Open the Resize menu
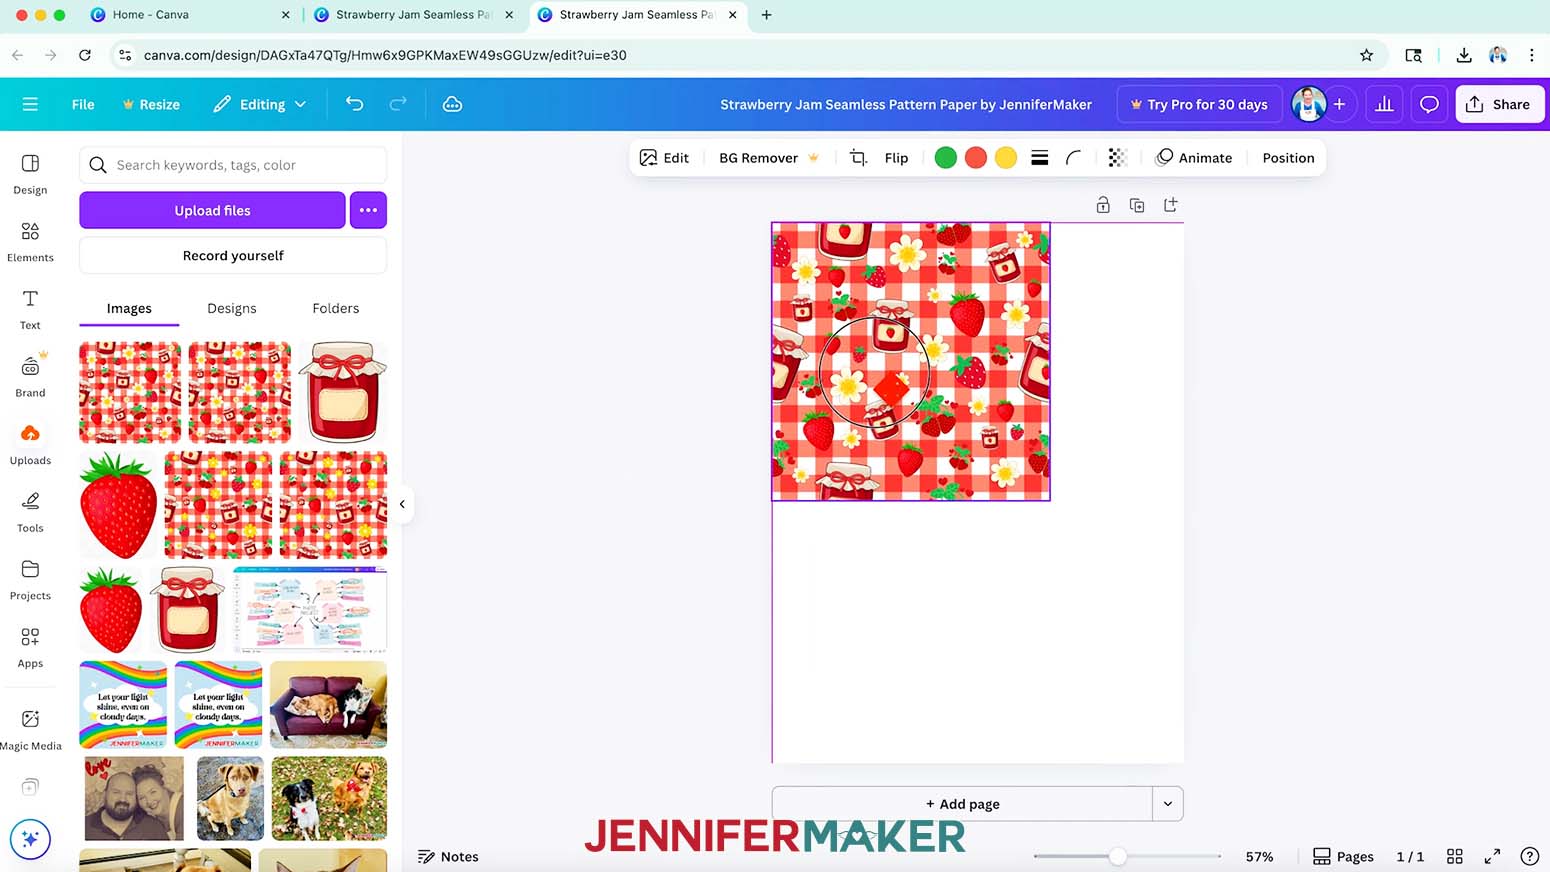Viewport: 1550px width, 872px height. [151, 104]
